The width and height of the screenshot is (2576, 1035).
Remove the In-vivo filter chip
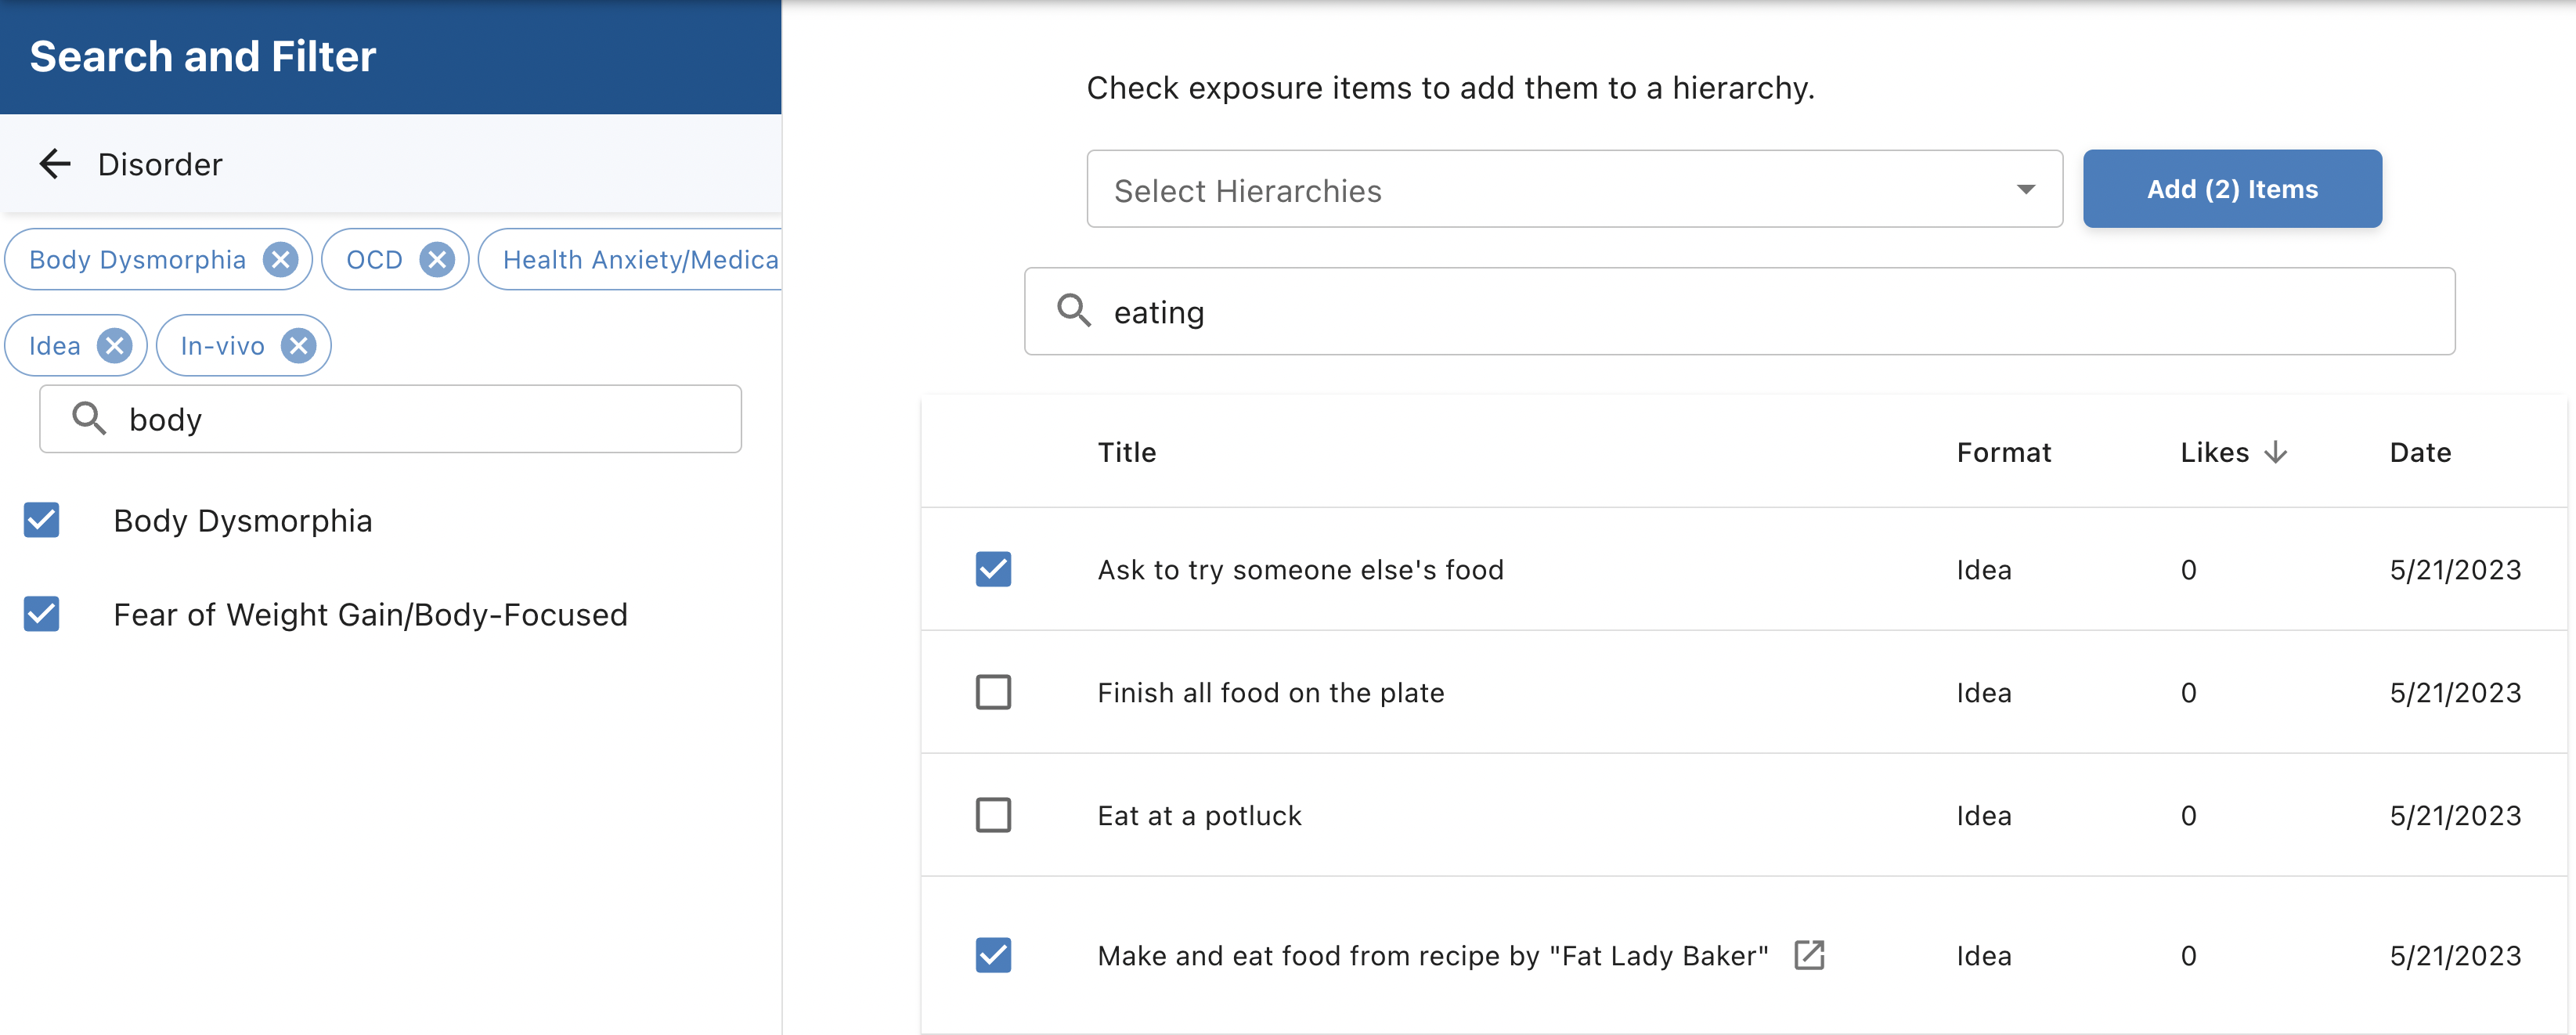pyautogui.click(x=298, y=346)
